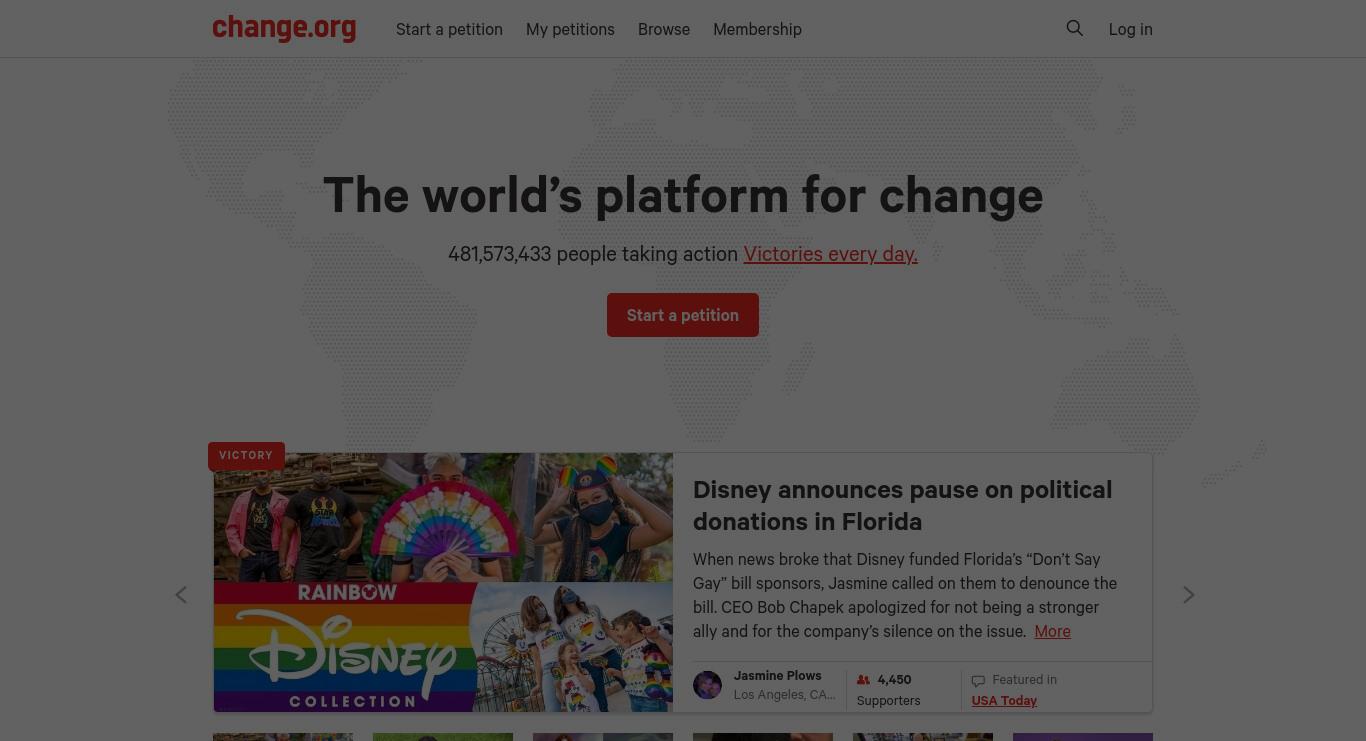Click the supporters people icon
This screenshot has height=741, width=1366.
point(864,680)
